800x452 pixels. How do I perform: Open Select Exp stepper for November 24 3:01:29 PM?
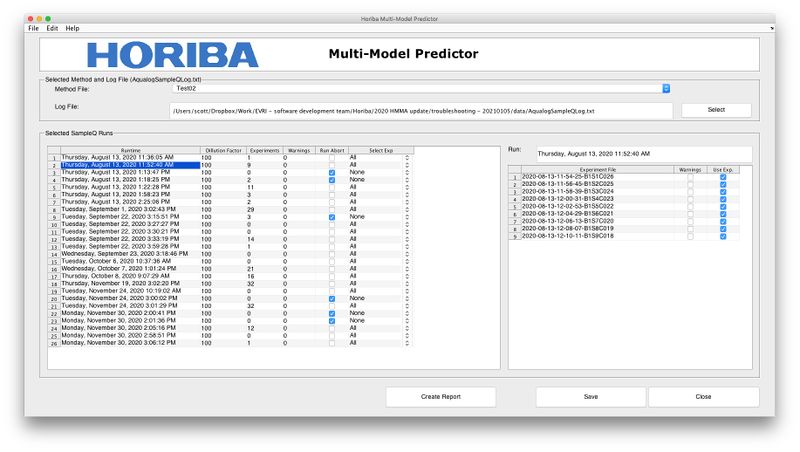[x=407, y=306]
